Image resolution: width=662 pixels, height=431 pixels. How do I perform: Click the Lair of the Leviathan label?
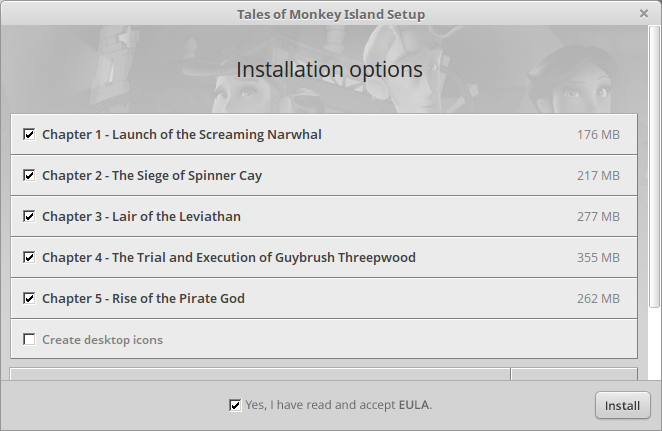141,216
